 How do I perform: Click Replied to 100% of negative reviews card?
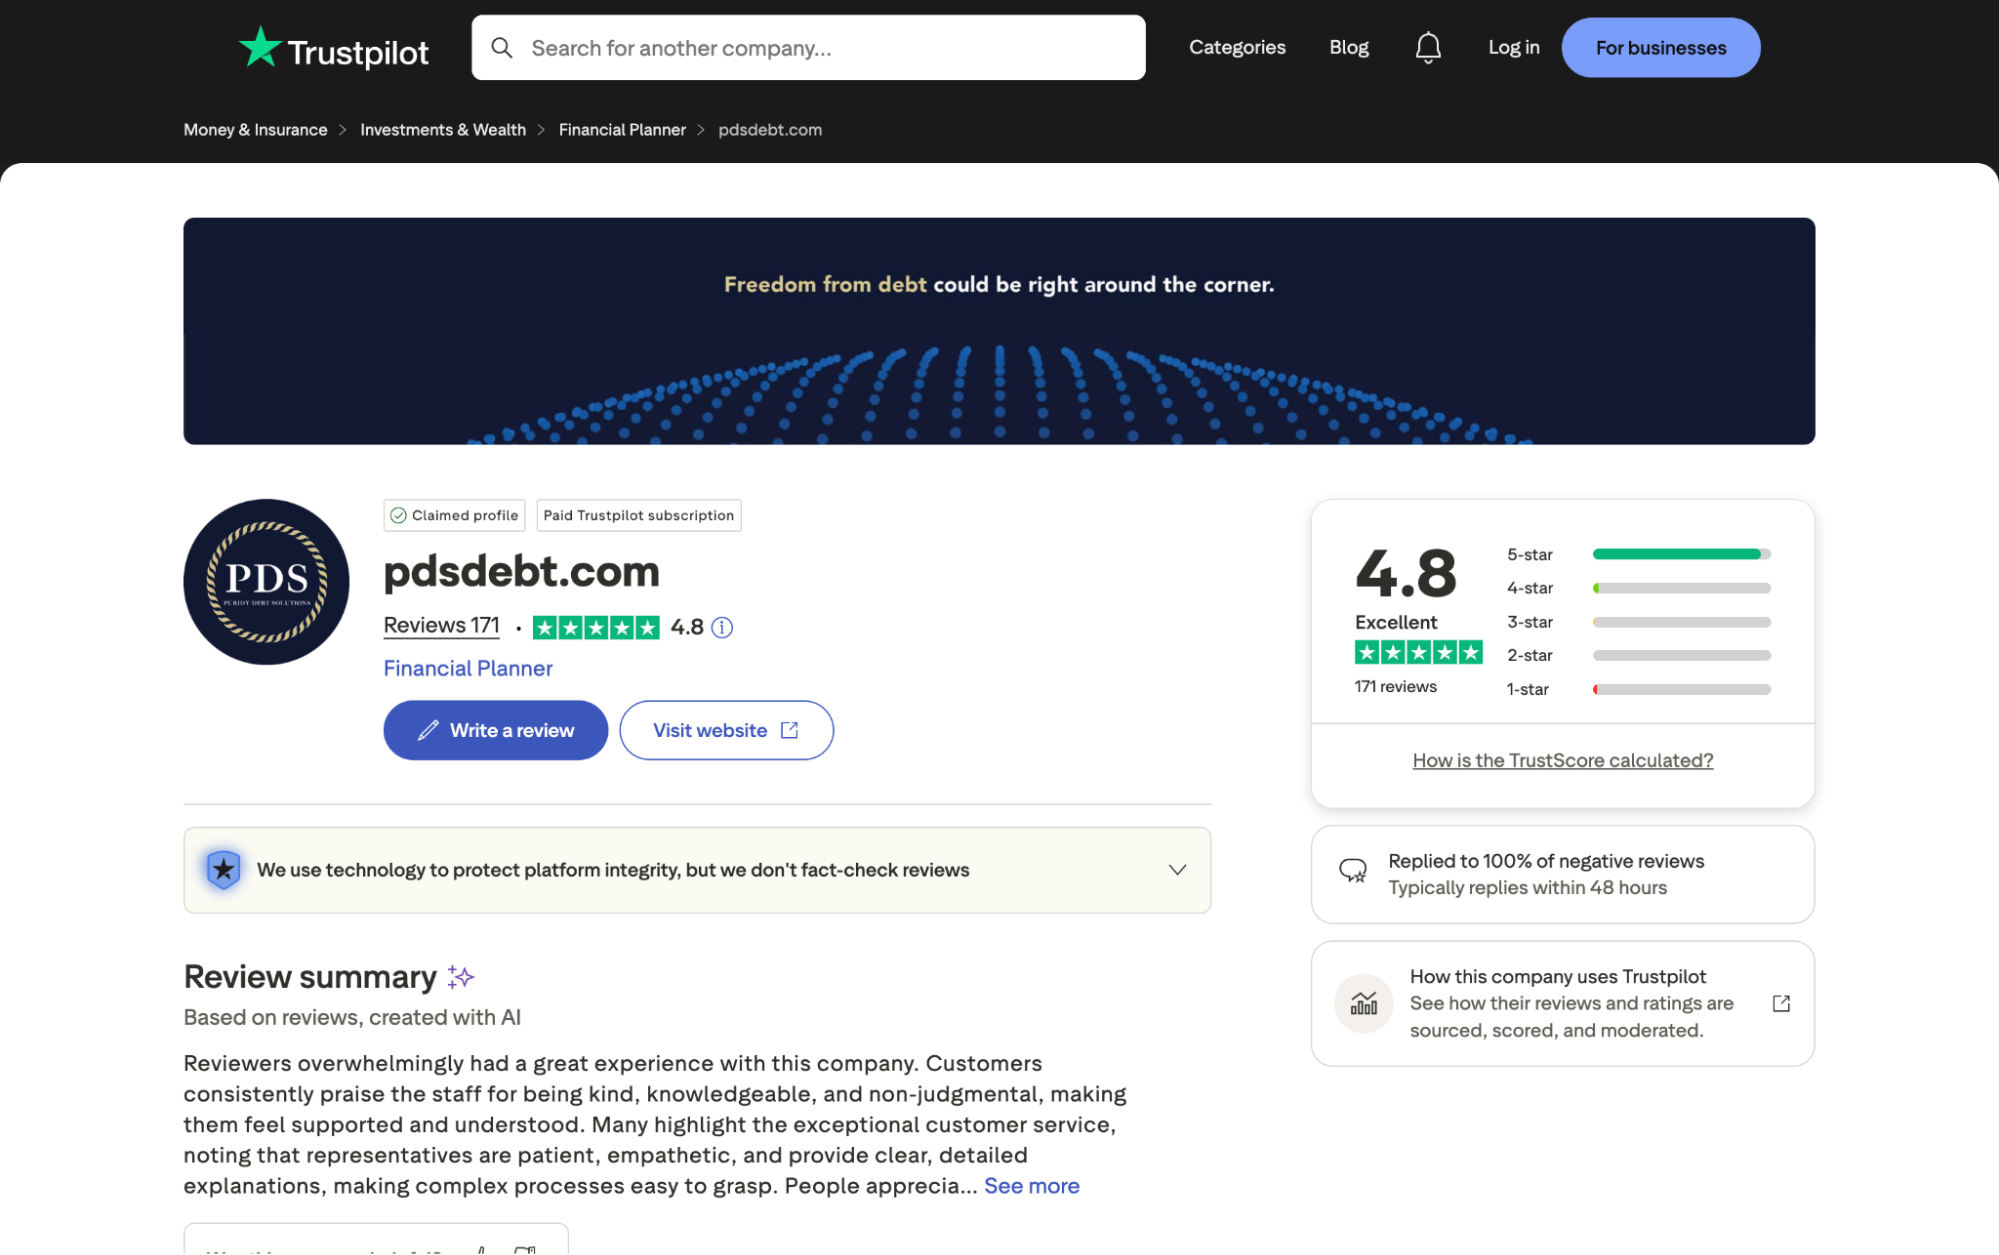(x=1562, y=874)
